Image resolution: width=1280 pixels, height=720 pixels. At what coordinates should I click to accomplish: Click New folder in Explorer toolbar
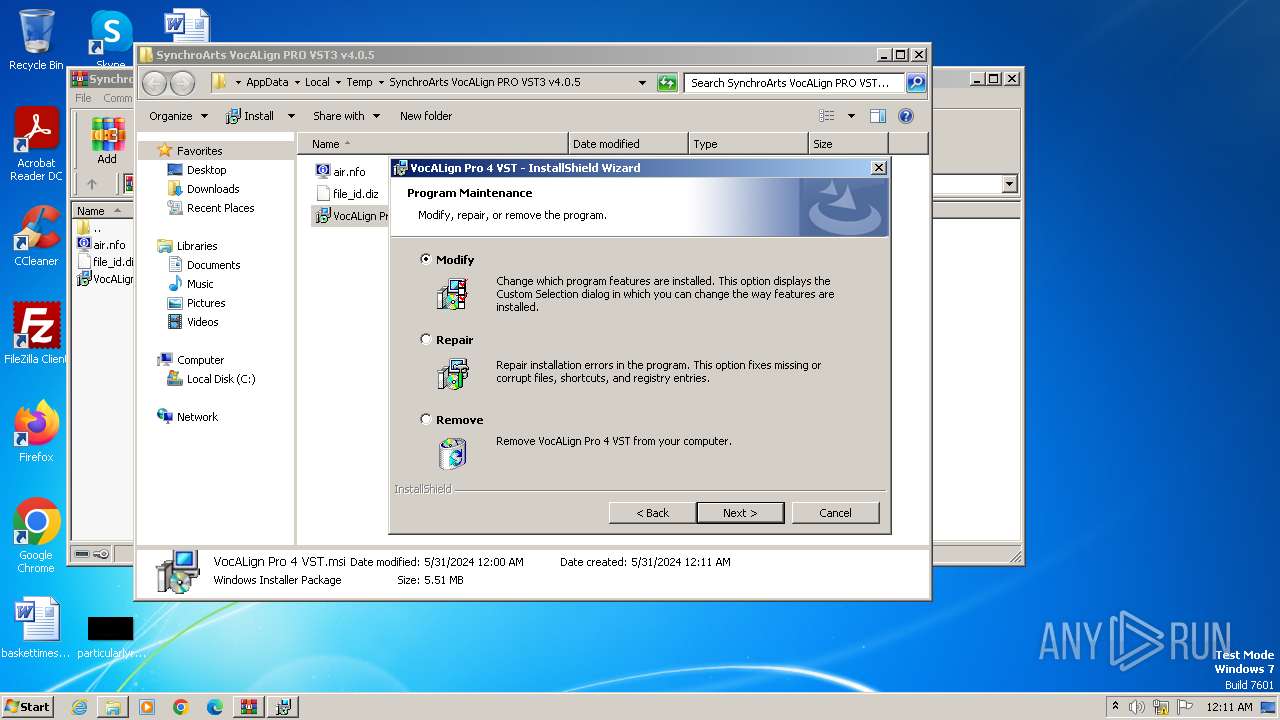point(426,116)
